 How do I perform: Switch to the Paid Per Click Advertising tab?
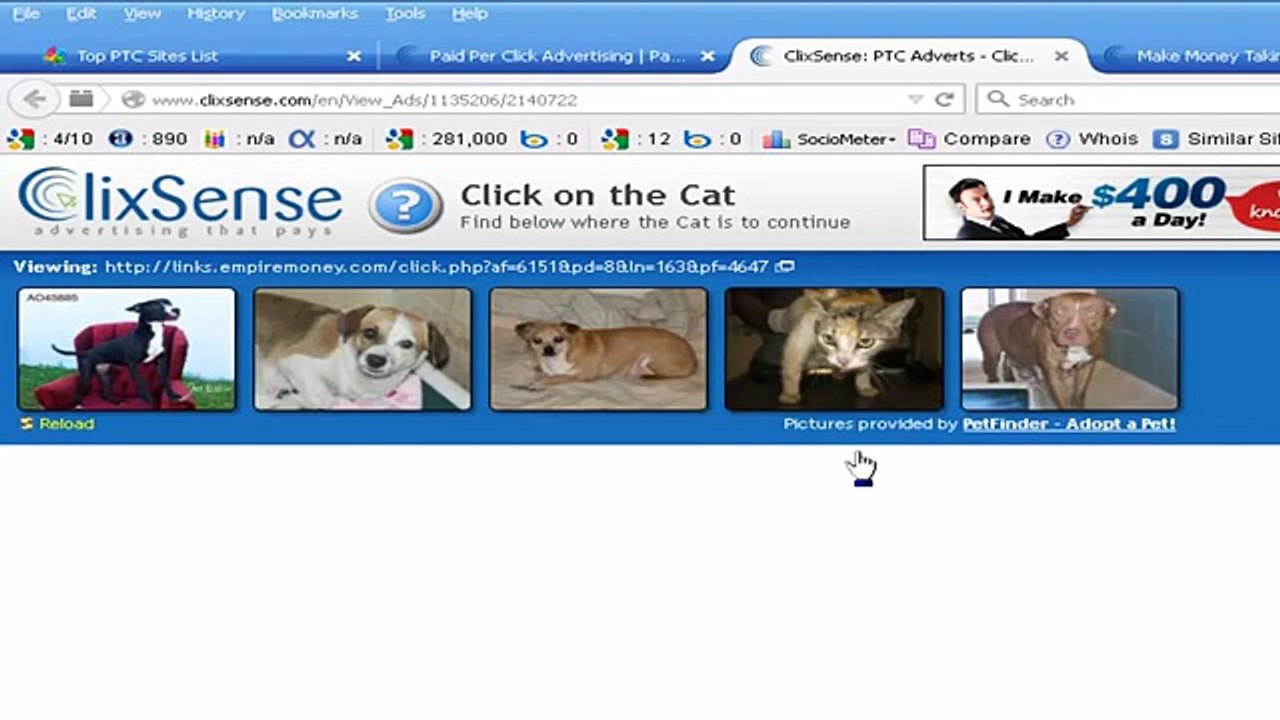(x=555, y=56)
